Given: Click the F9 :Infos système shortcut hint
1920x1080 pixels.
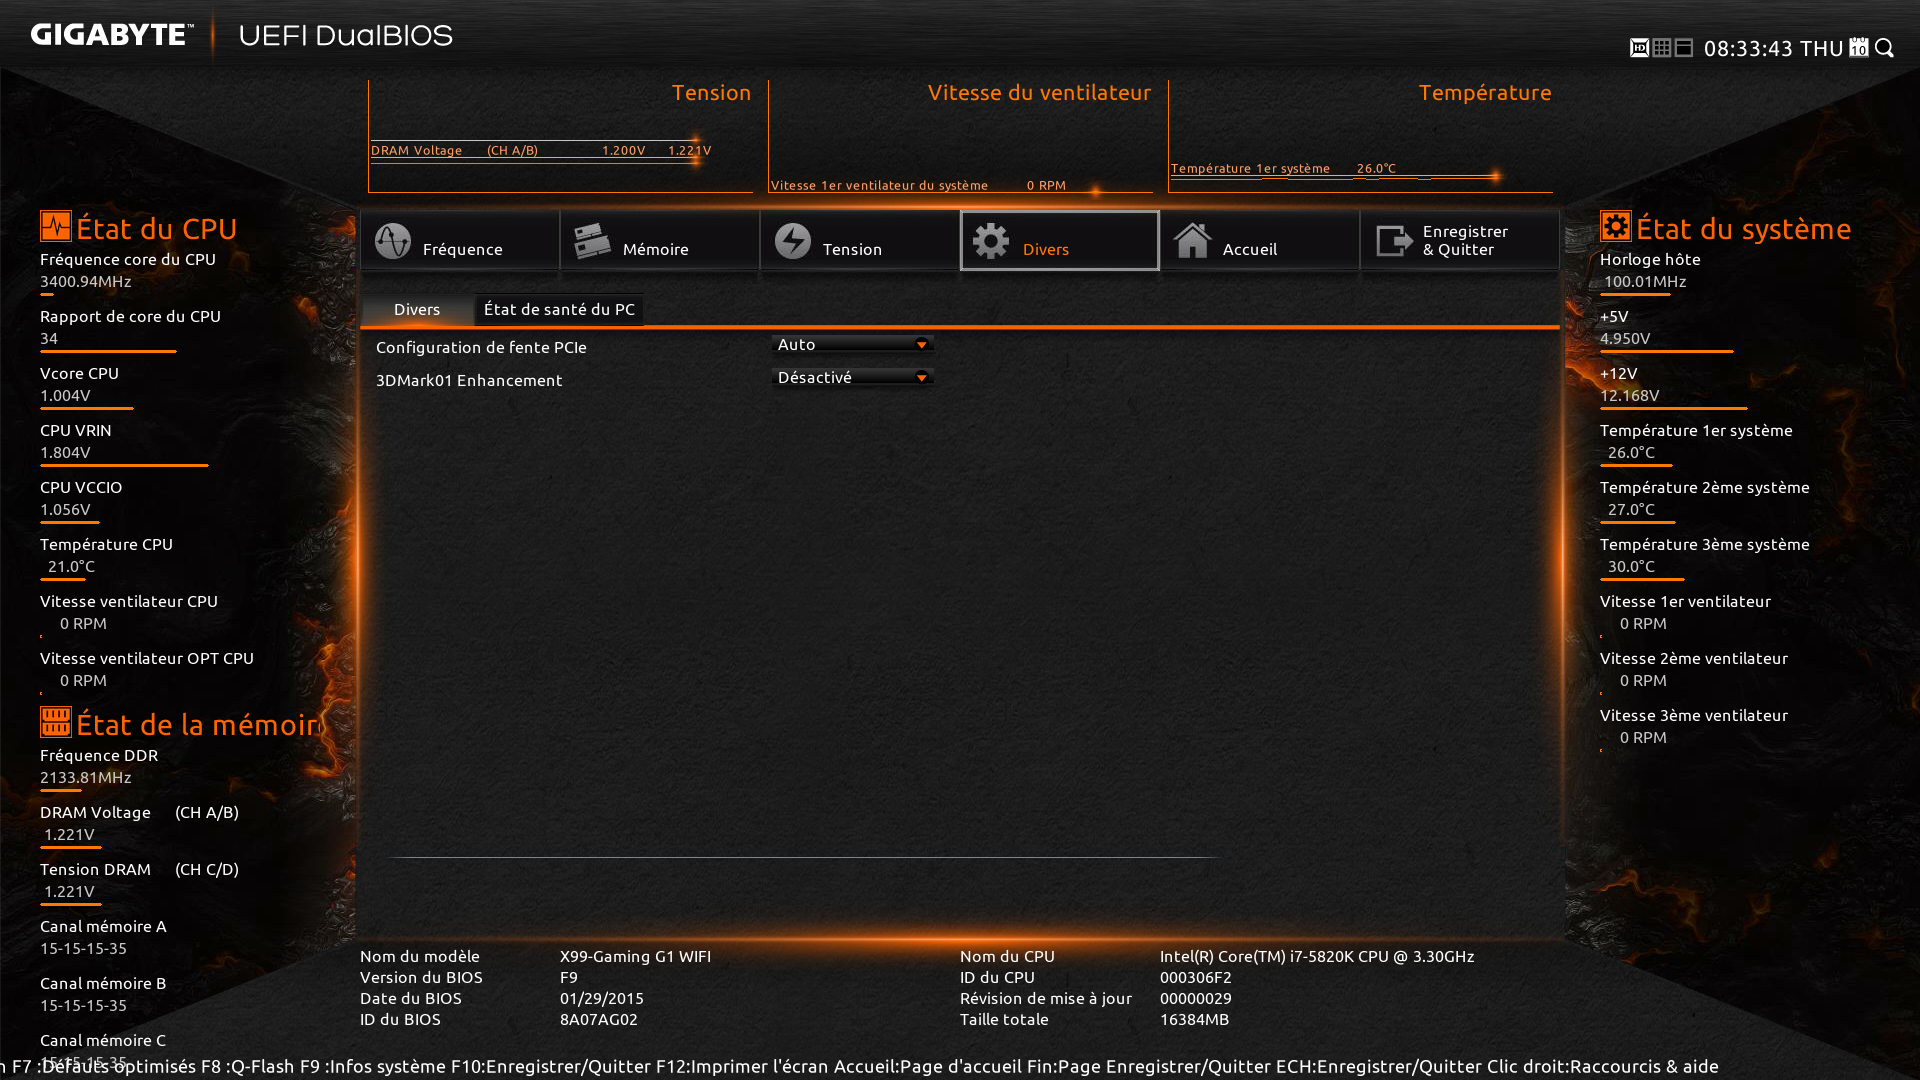Looking at the screenshot, I should click(x=373, y=1066).
